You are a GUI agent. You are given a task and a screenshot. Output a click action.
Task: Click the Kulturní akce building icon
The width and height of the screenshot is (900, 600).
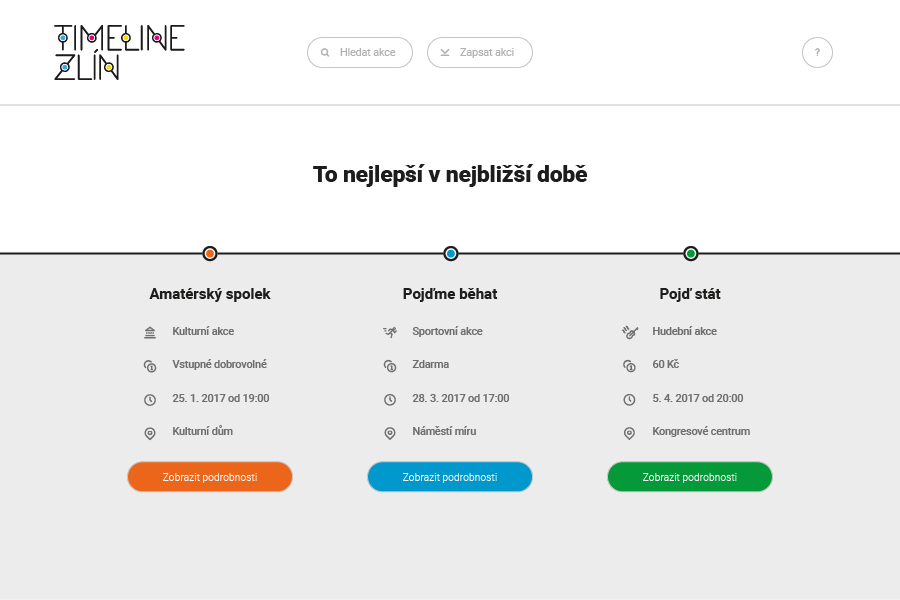pyautogui.click(x=150, y=332)
